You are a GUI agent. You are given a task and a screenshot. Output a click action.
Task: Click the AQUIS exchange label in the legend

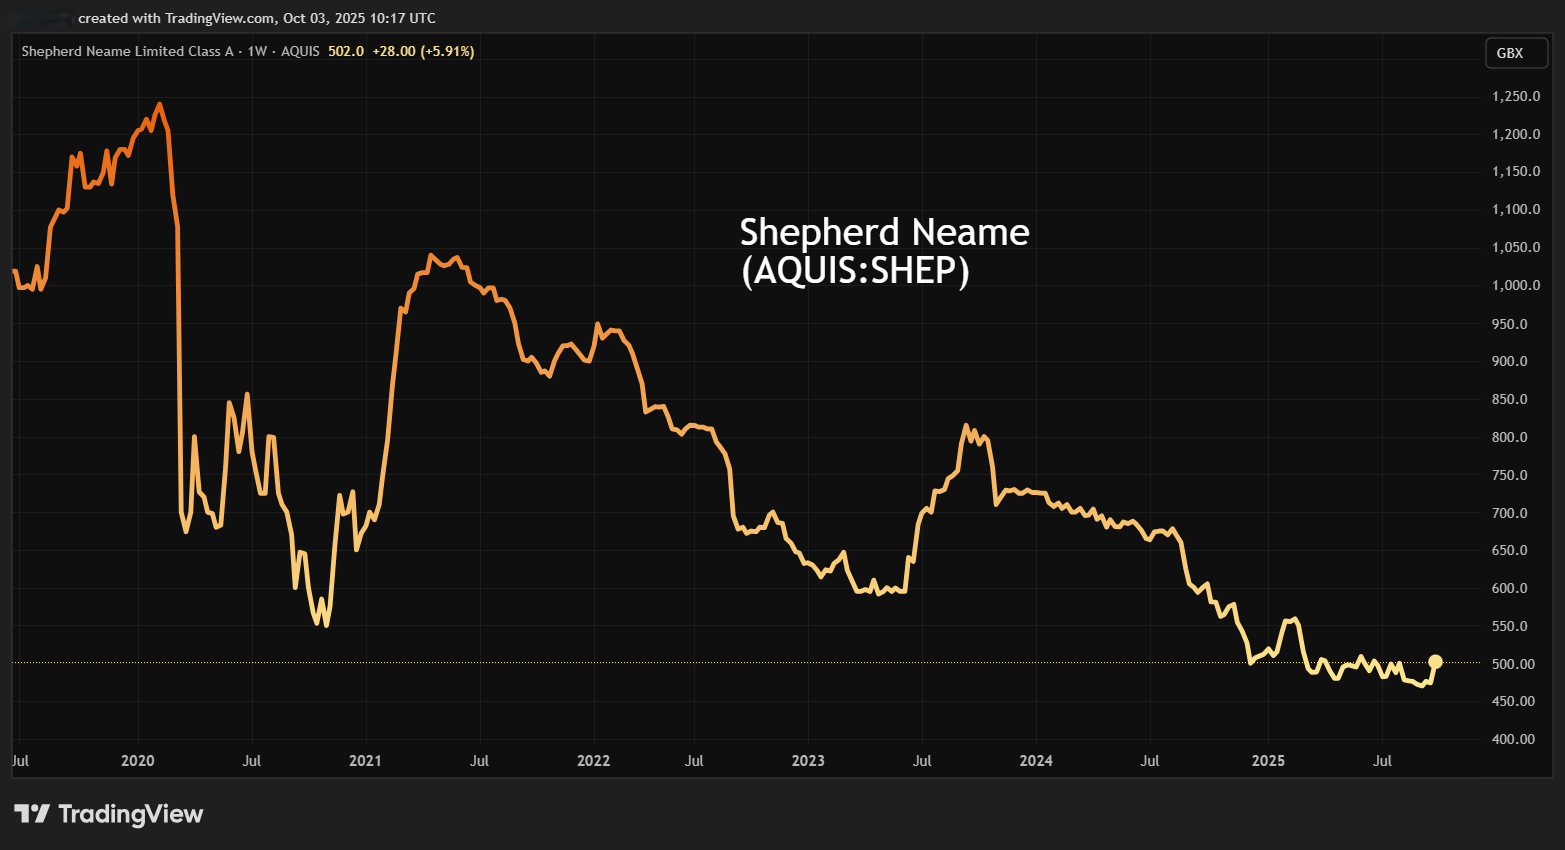click(300, 51)
